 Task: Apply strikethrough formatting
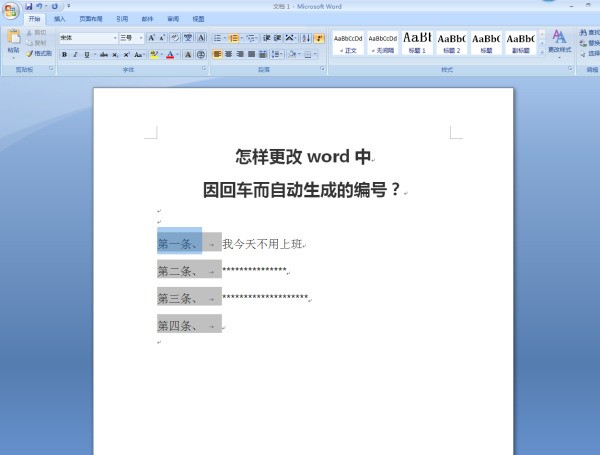[x=104, y=55]
